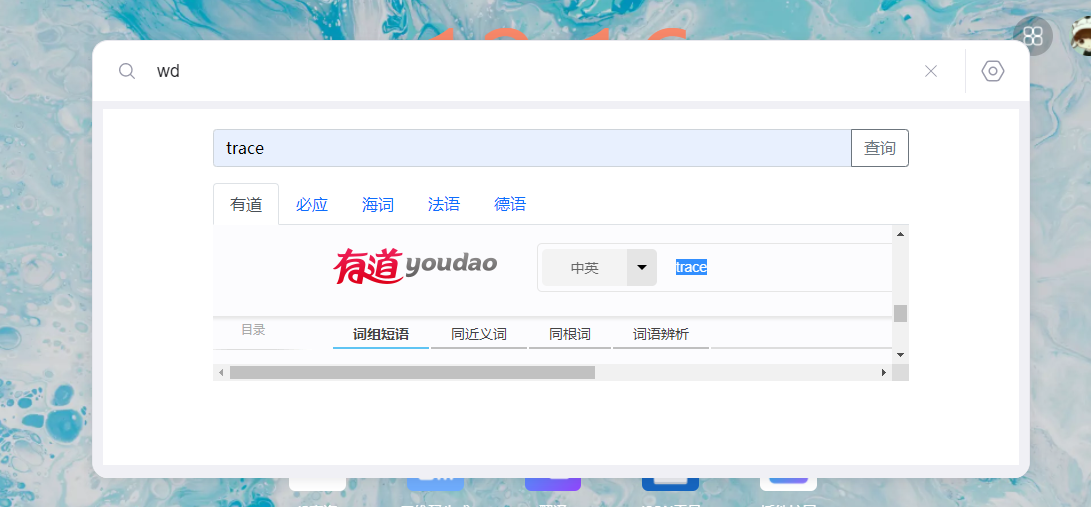The height and width of the screenshot is (507, 1091).
Task: Click the horizontal scrollbar thumb
Action: 413,373
